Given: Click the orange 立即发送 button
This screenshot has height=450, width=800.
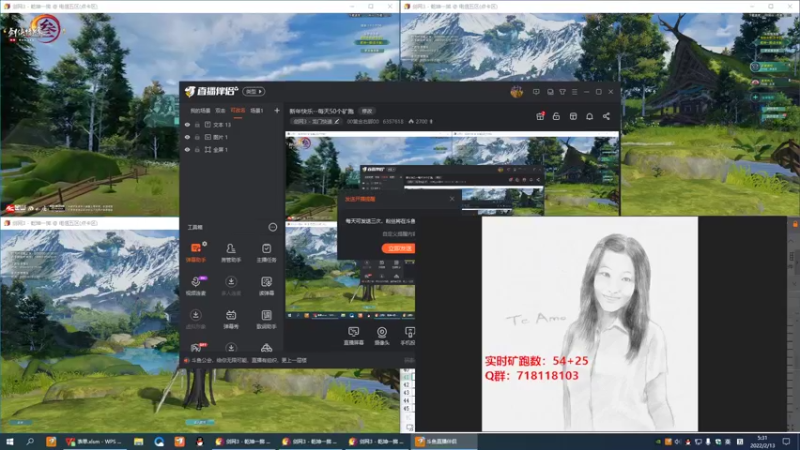Looking at the screenshot, I should click(398, 248).
